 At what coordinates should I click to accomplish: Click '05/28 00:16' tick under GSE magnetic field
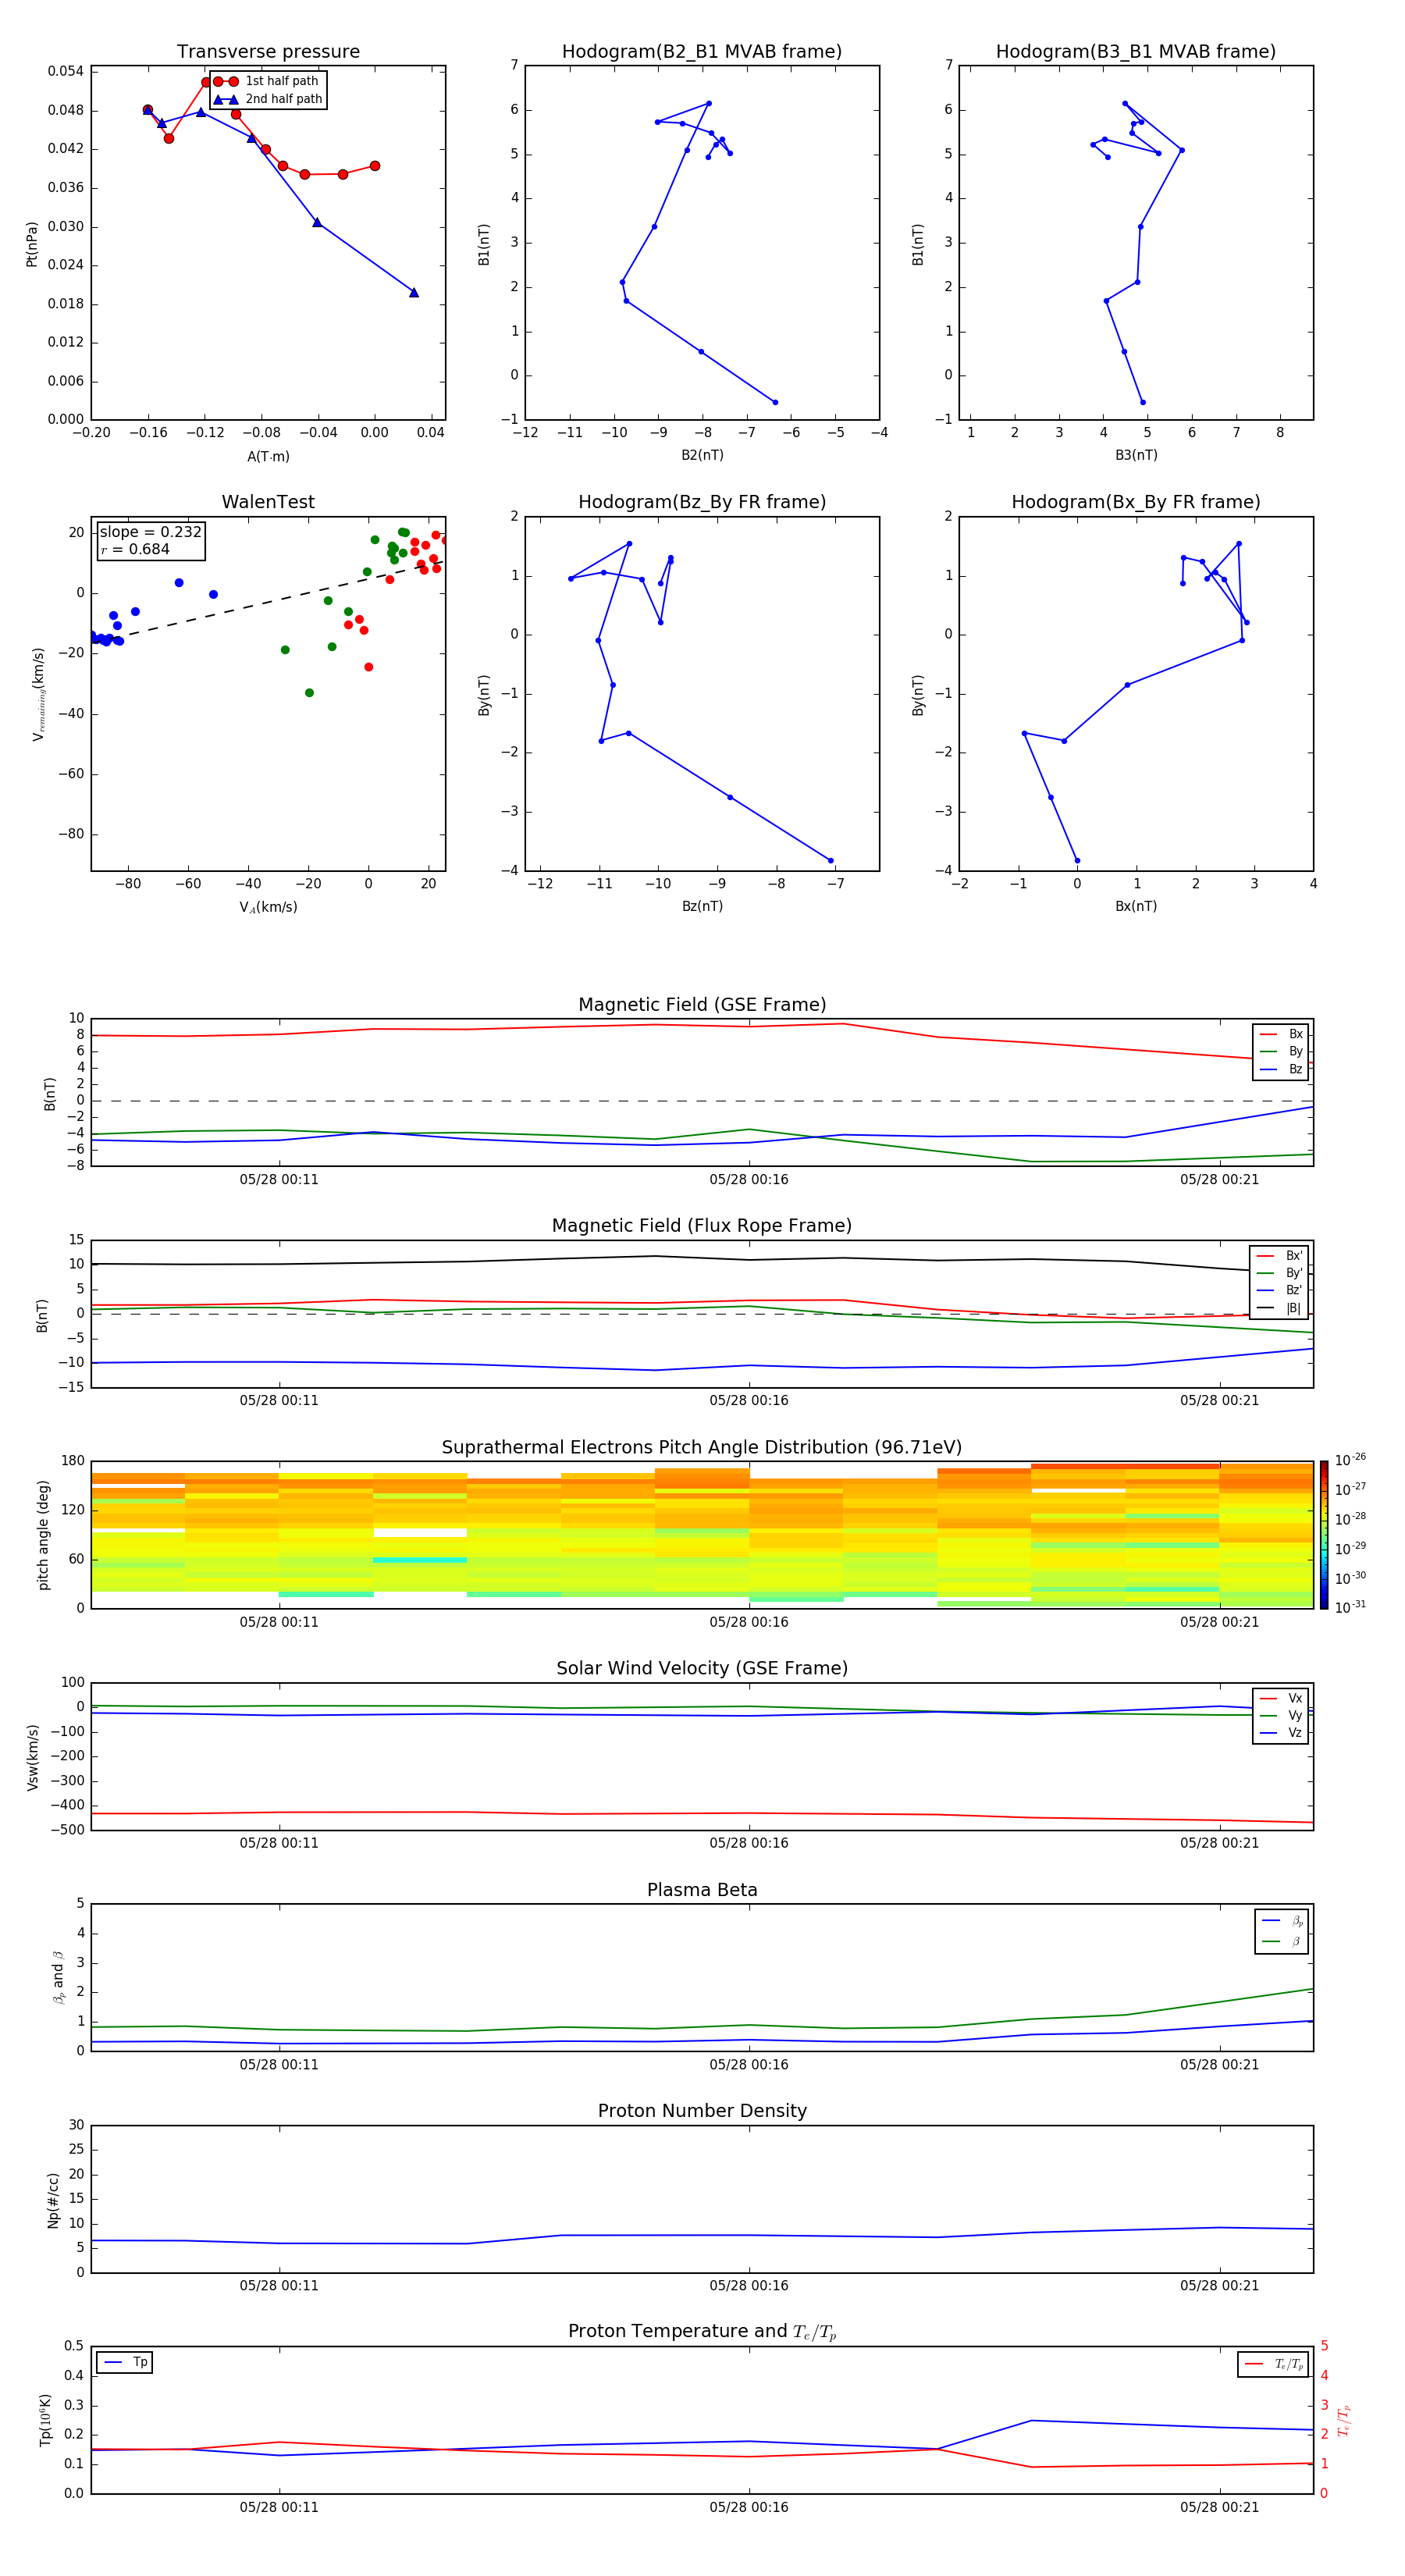[x=749, y=1180]
